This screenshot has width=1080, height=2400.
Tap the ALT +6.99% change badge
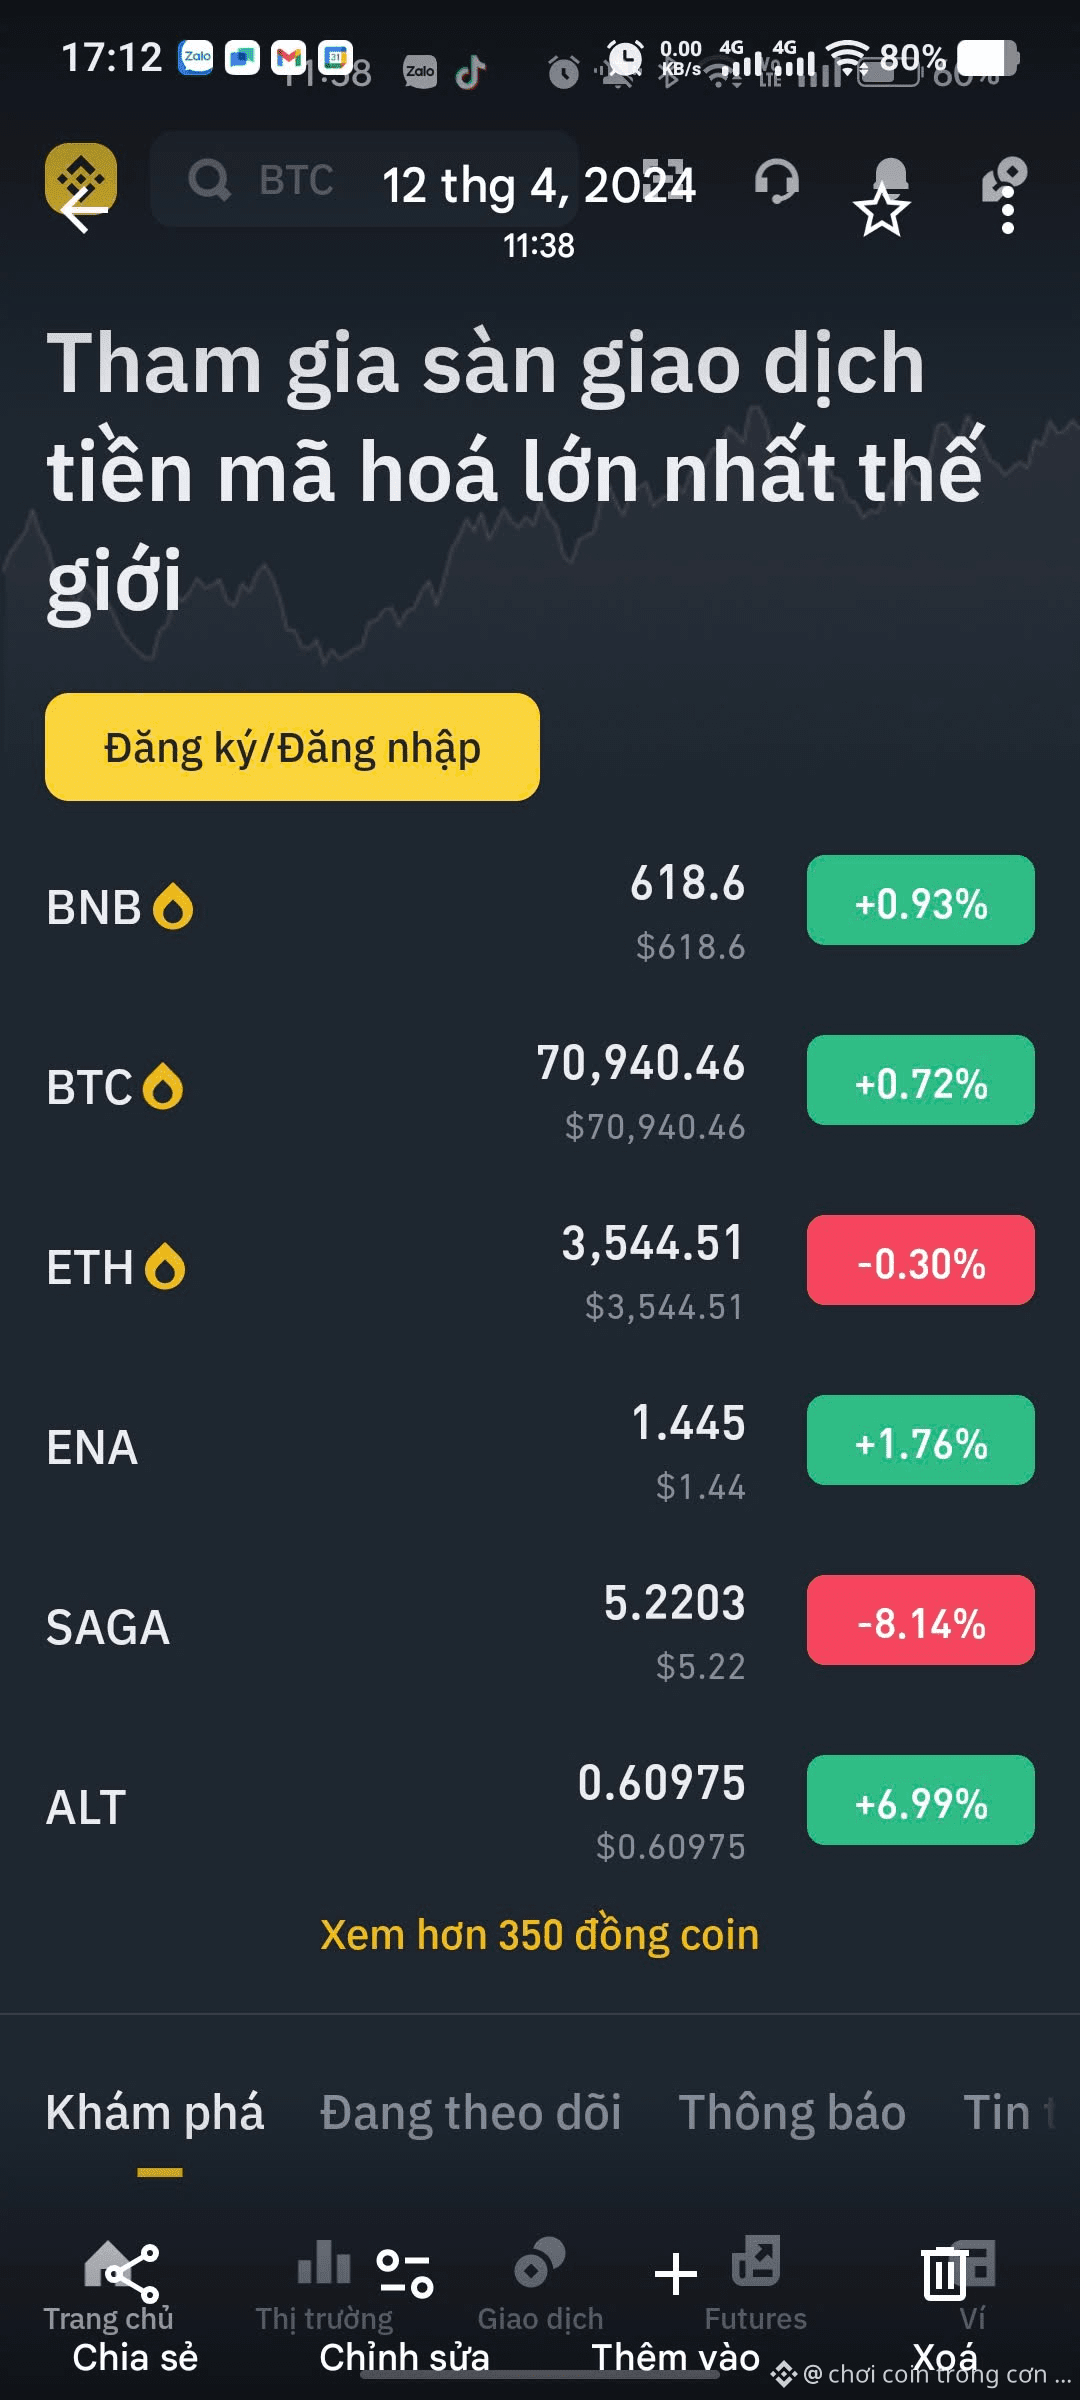coord(920,1800)
